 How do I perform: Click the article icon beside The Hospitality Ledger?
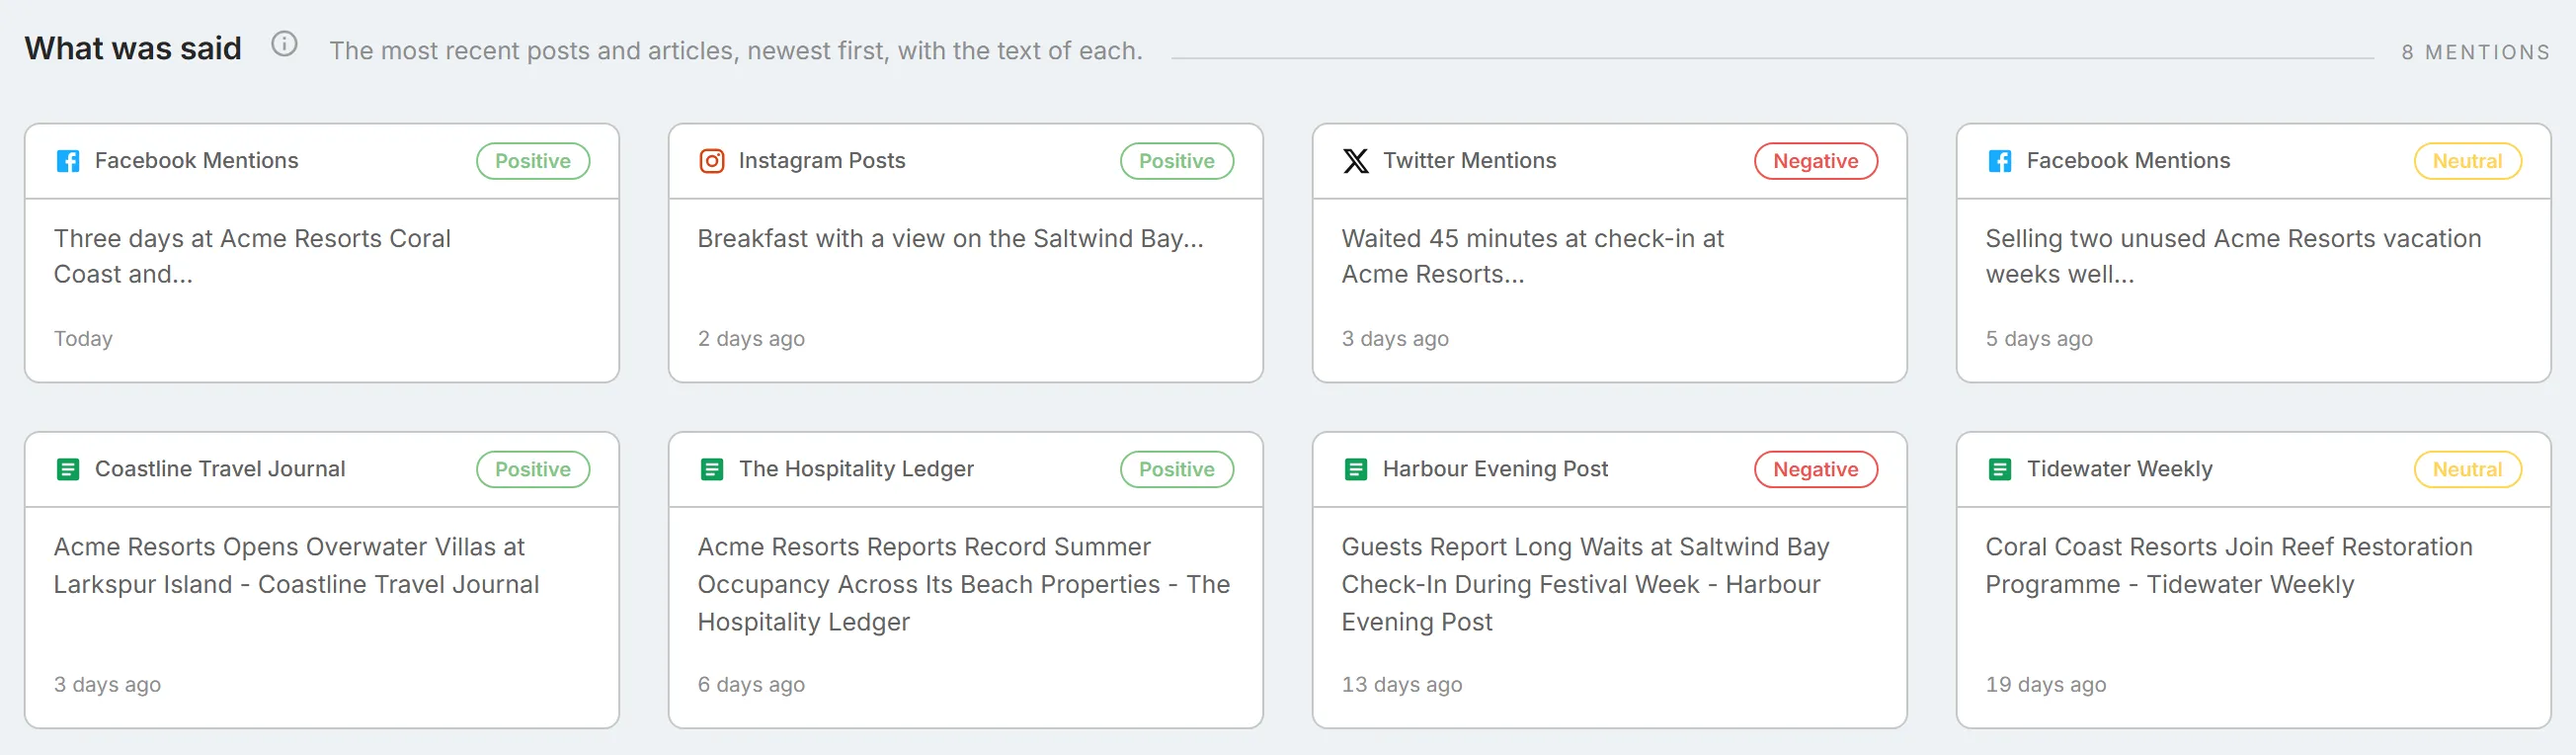point(712,469)
